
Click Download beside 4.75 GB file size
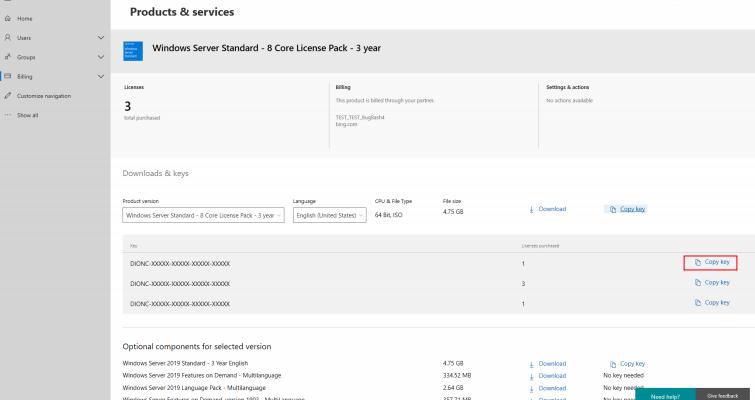[552, 209]
